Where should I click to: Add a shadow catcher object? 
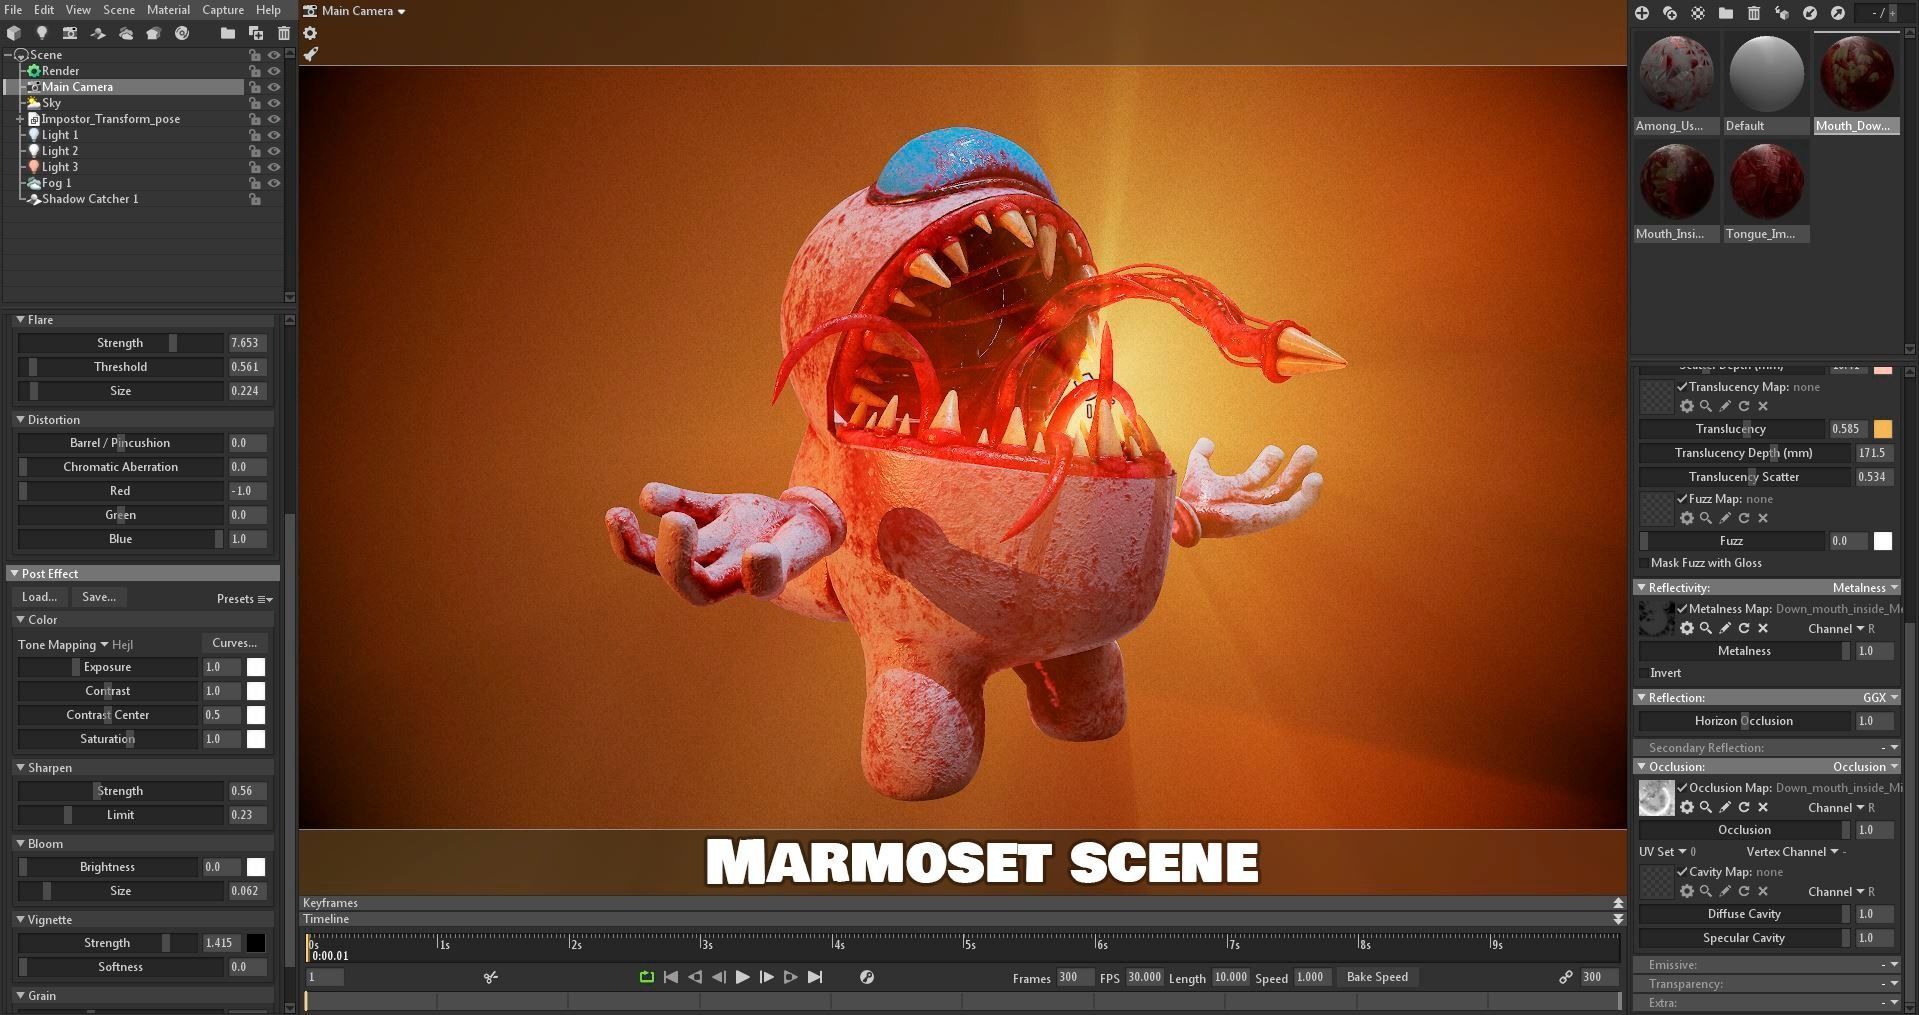click(x=98, y=33)
